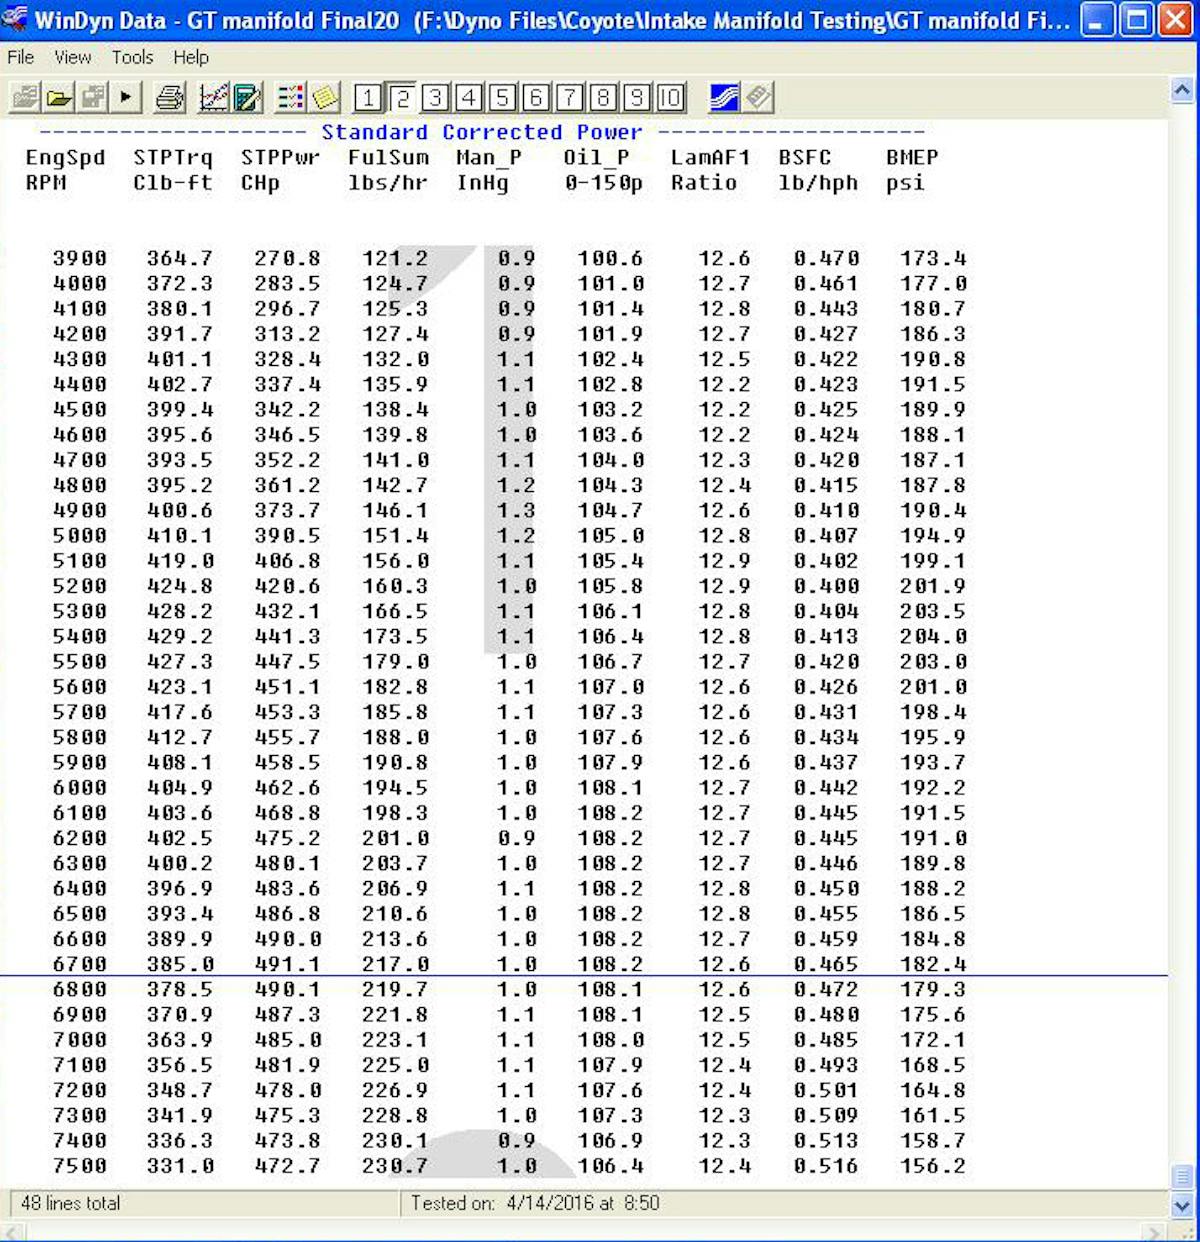Click the blue wave graph icon
This screenshot has height=1242, width=1200.
724,97
